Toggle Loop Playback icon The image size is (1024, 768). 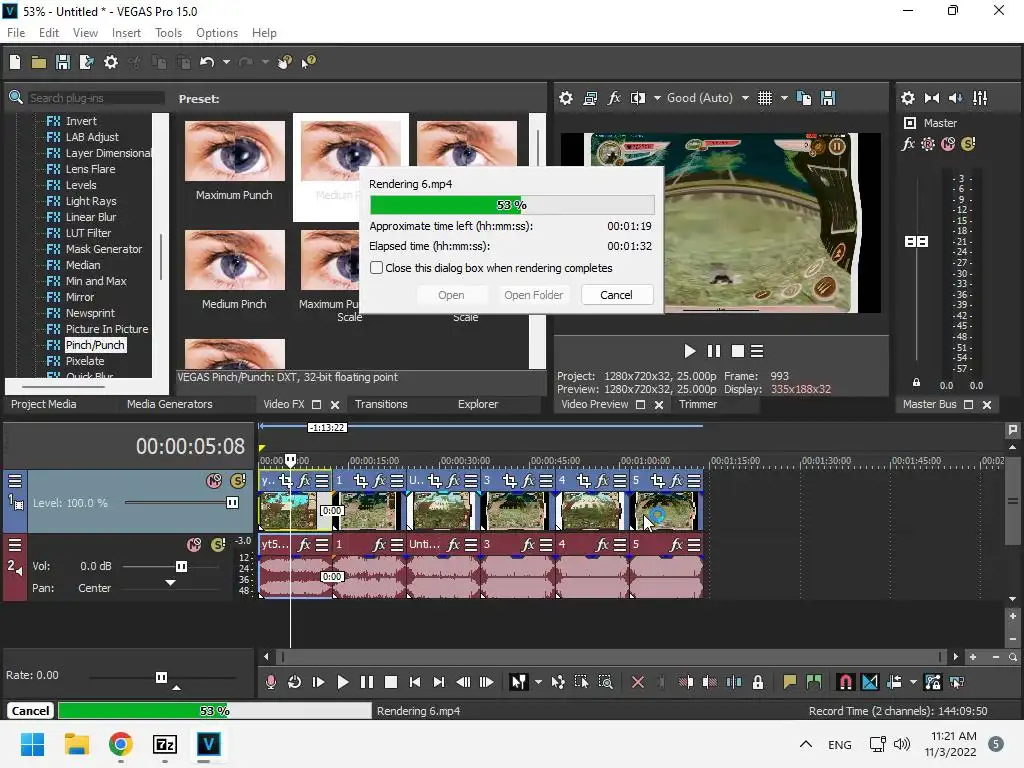[x=295, y=682]
